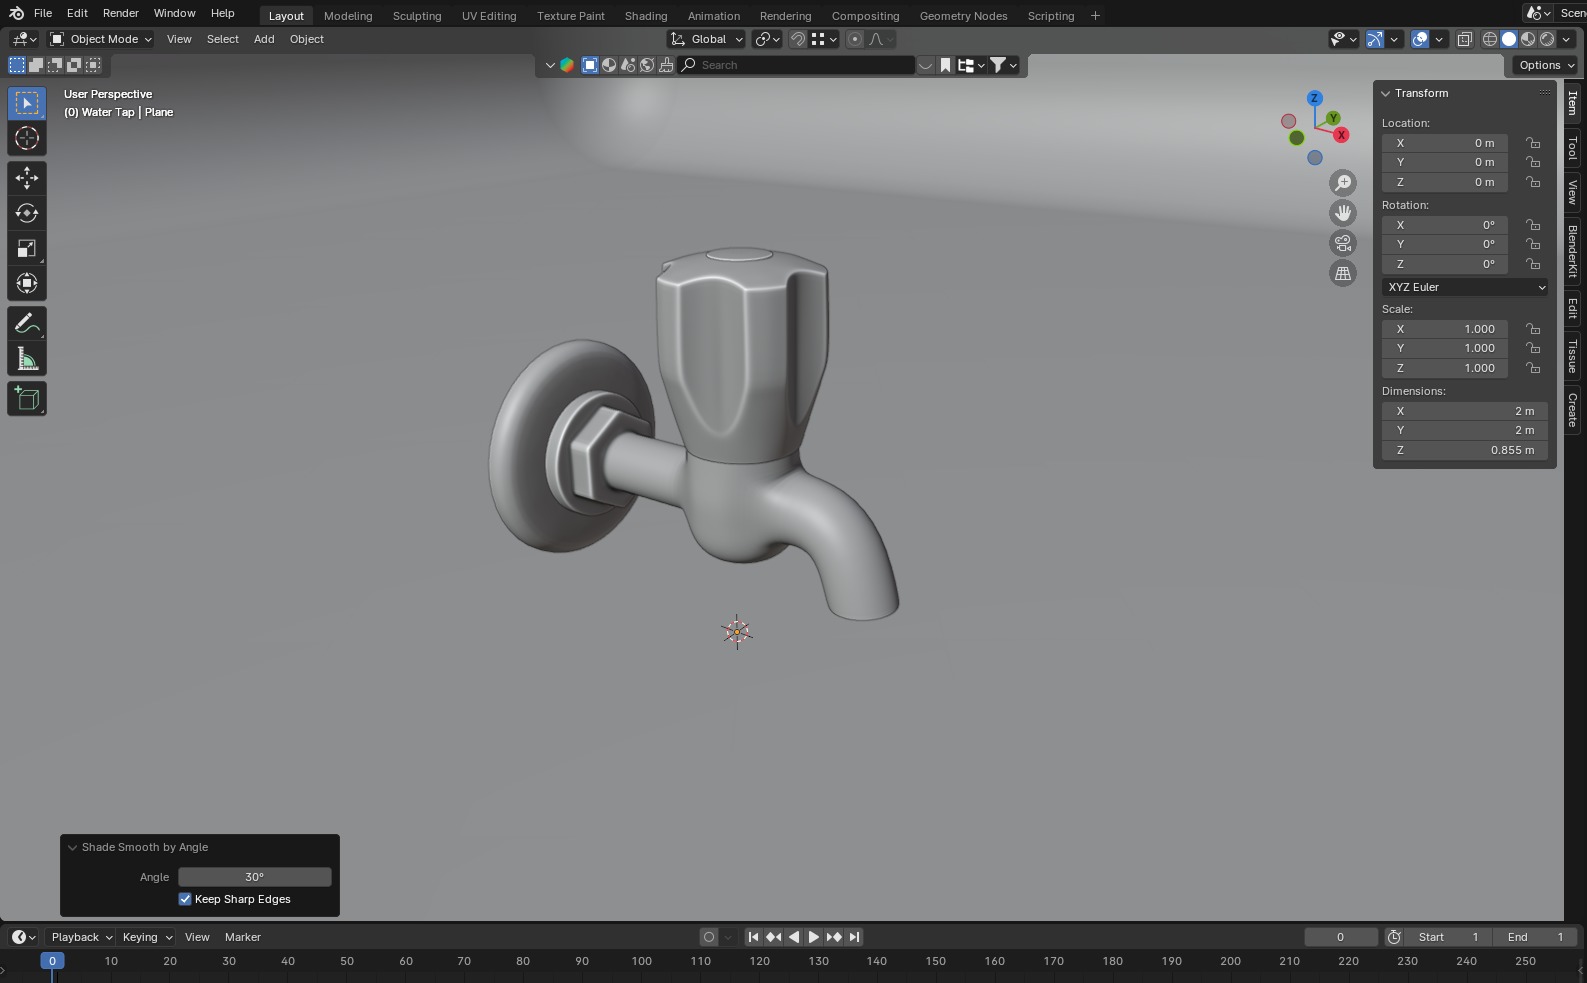Jump to the start frame
Viewport: 1587px width, 983px height.
point(753,937)
